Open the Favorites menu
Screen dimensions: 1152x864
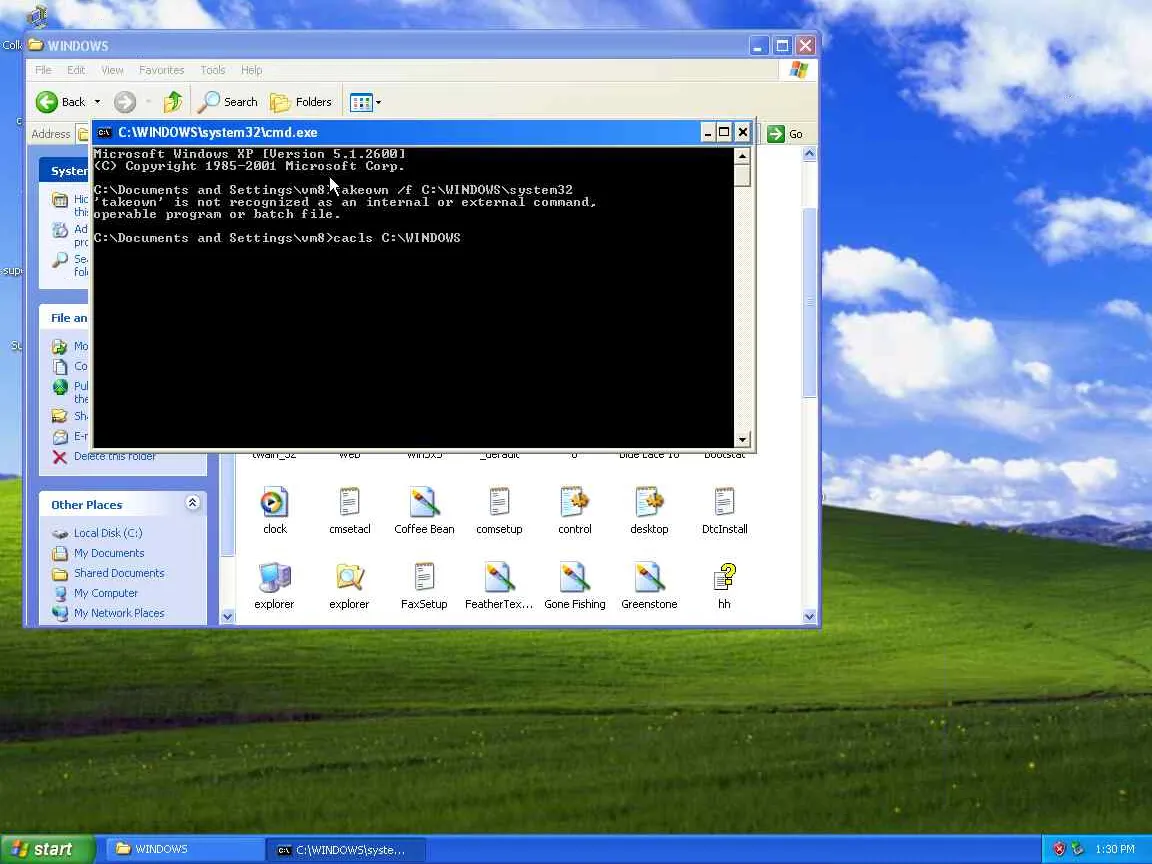[162, 70]
